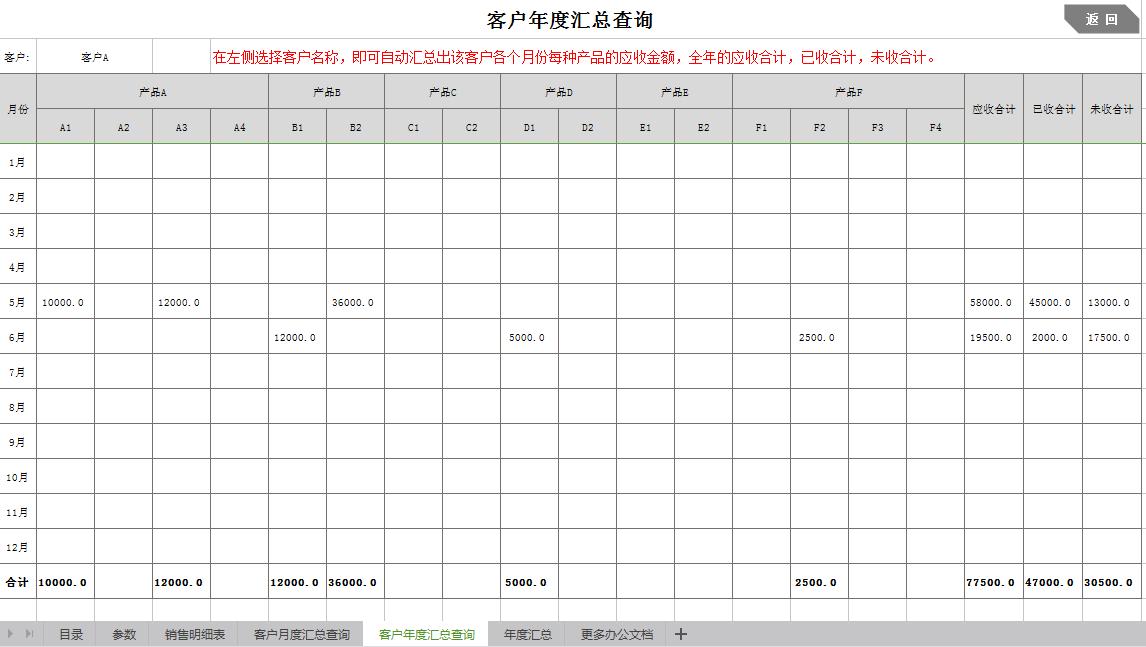Click the 应收合计 column header
Image resolution: width=1146 pixels, height=647 pixels.
coord(993,109)
